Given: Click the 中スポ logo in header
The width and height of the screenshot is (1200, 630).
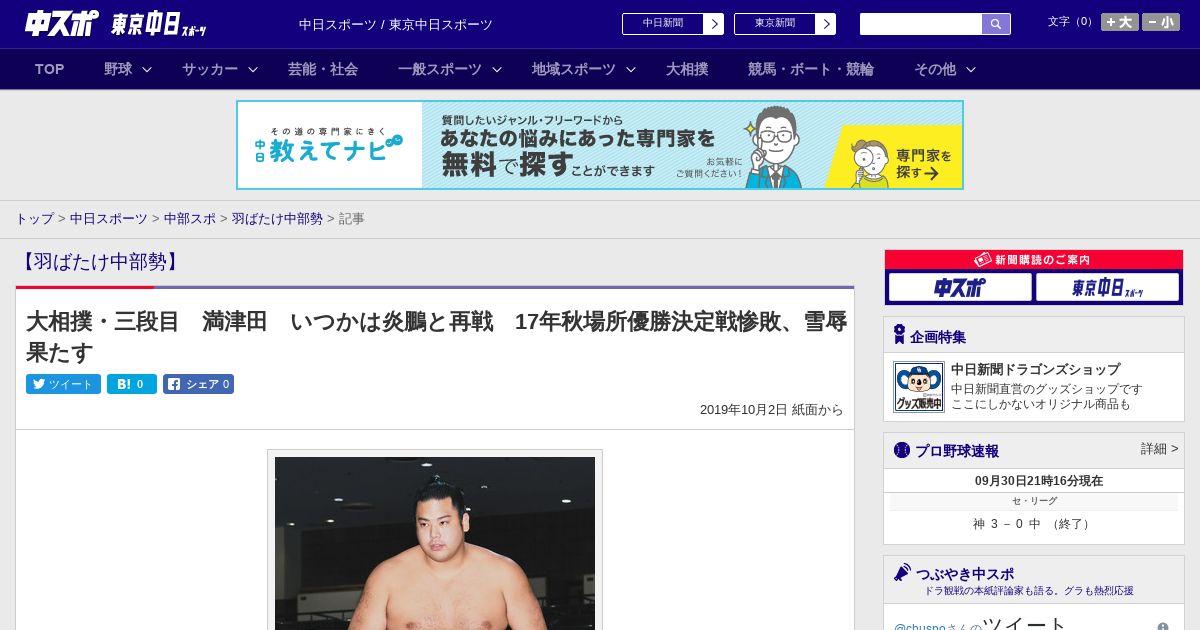Looking at the screenshot, I should tap(62, 23).
